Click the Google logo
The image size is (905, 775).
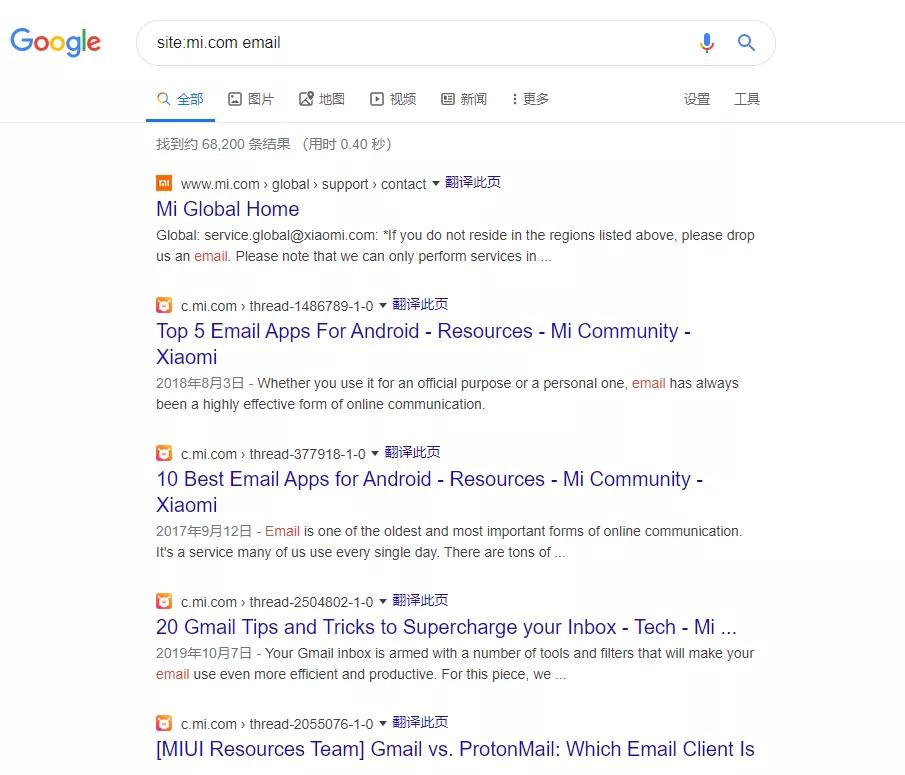pyautogui.click(x=55, y=42)
